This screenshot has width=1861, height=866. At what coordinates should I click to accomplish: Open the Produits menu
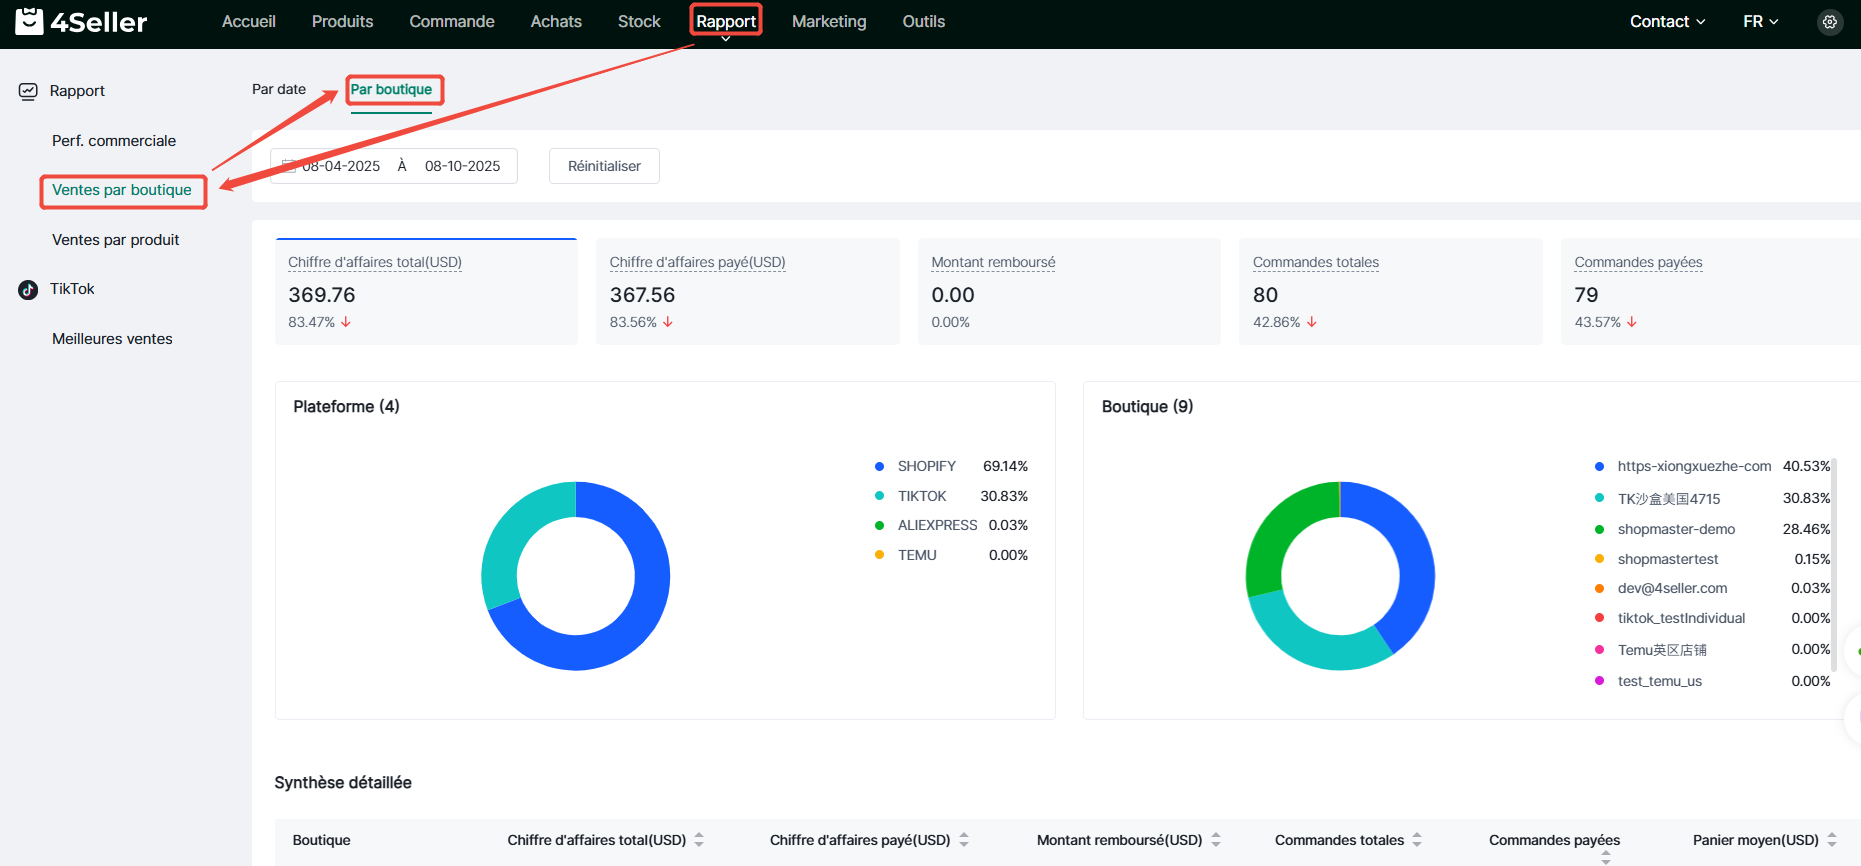(x=342, y=21)
